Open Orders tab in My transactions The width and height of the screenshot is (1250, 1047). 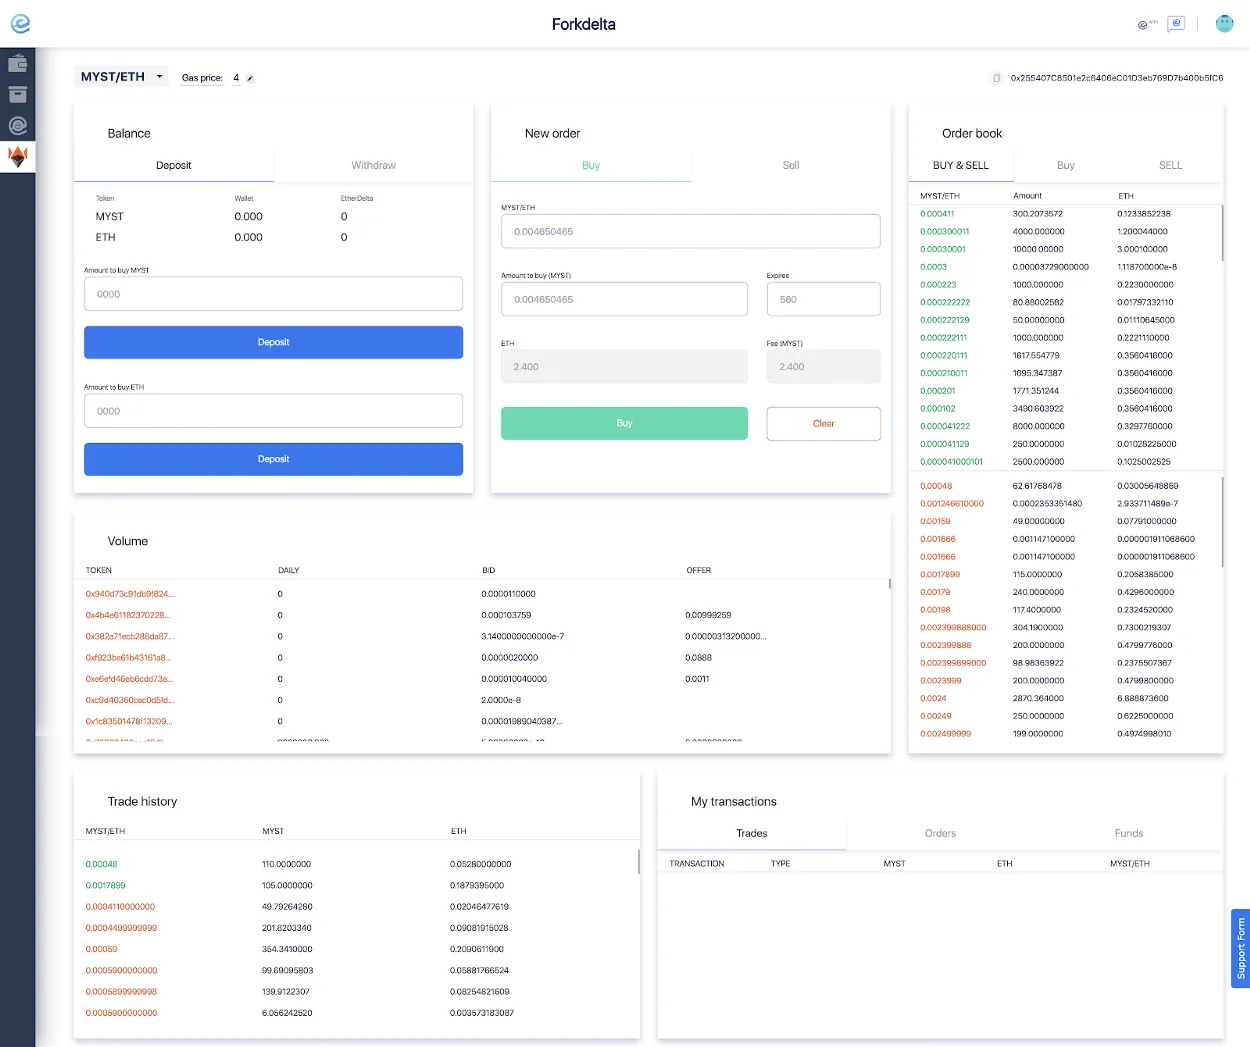pos(940,833)
